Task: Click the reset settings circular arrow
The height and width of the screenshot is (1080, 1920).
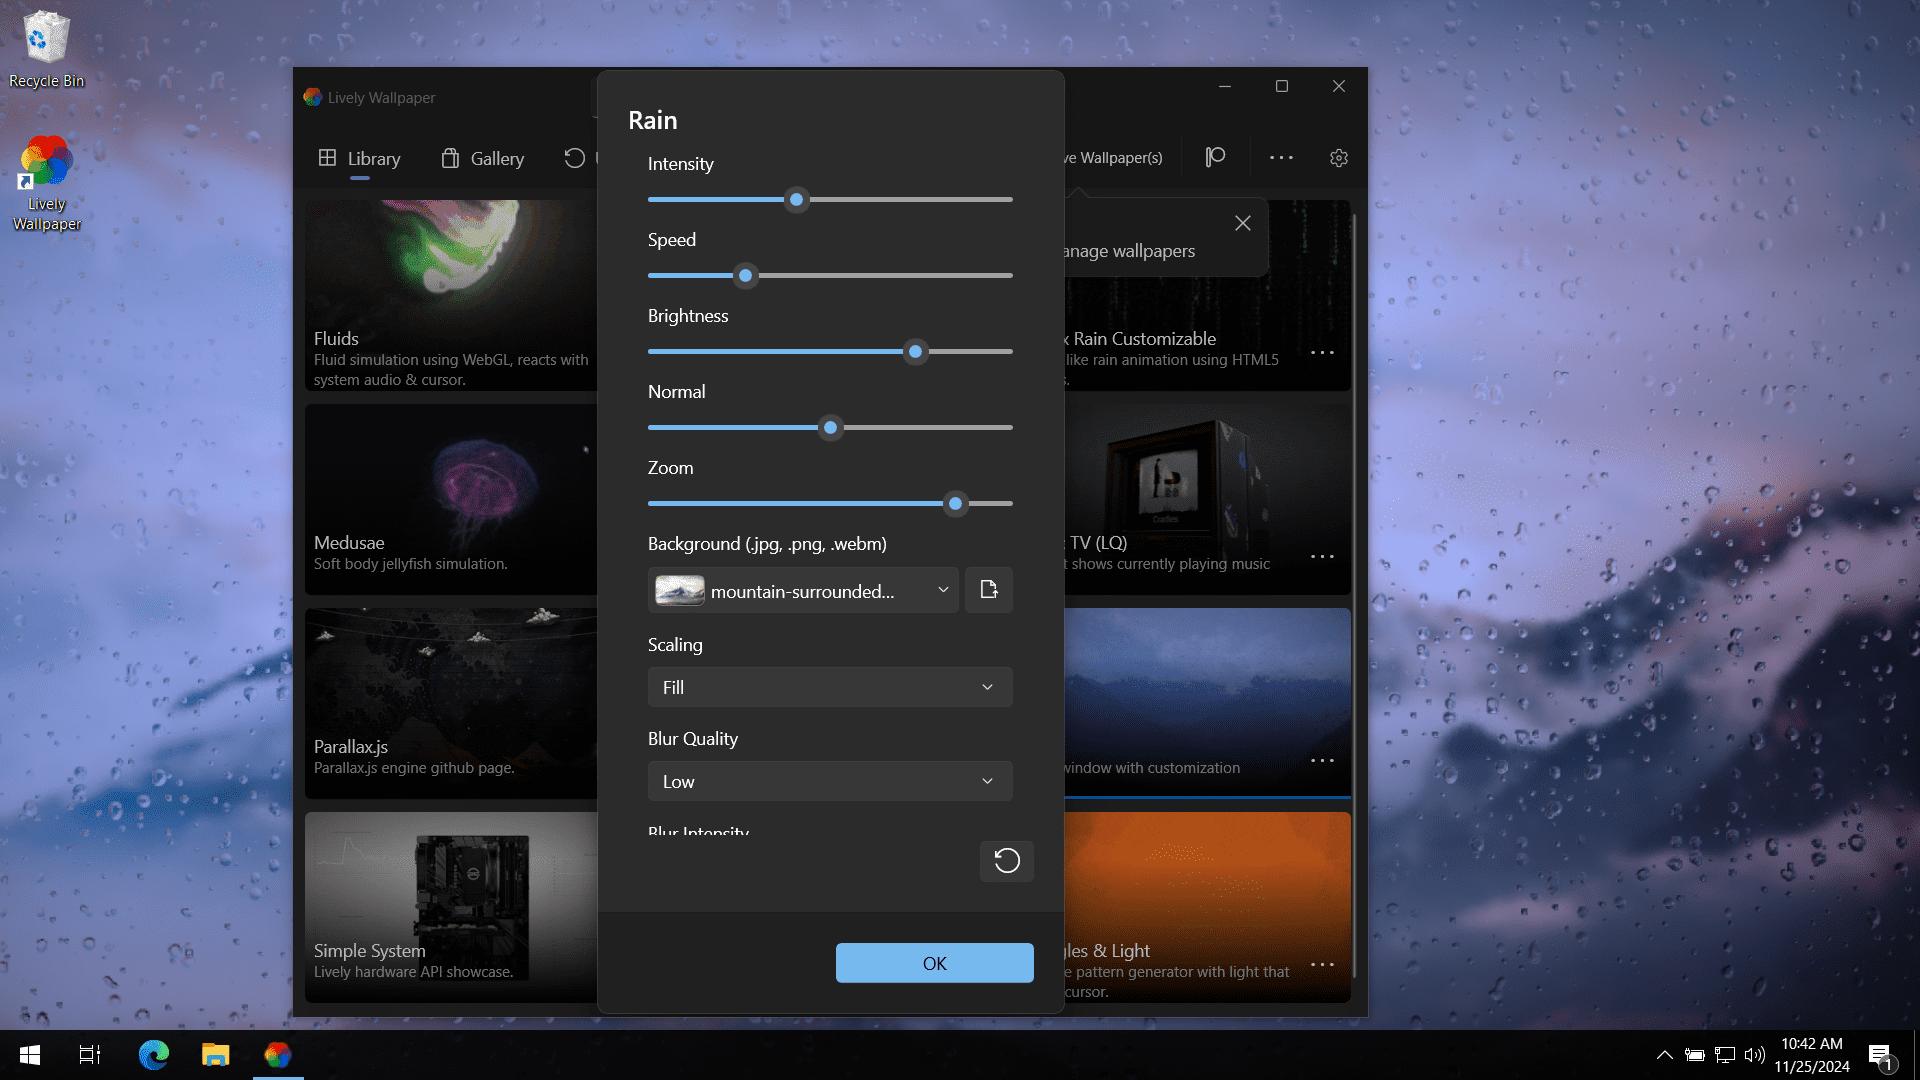Action: tap(1006, 861)
